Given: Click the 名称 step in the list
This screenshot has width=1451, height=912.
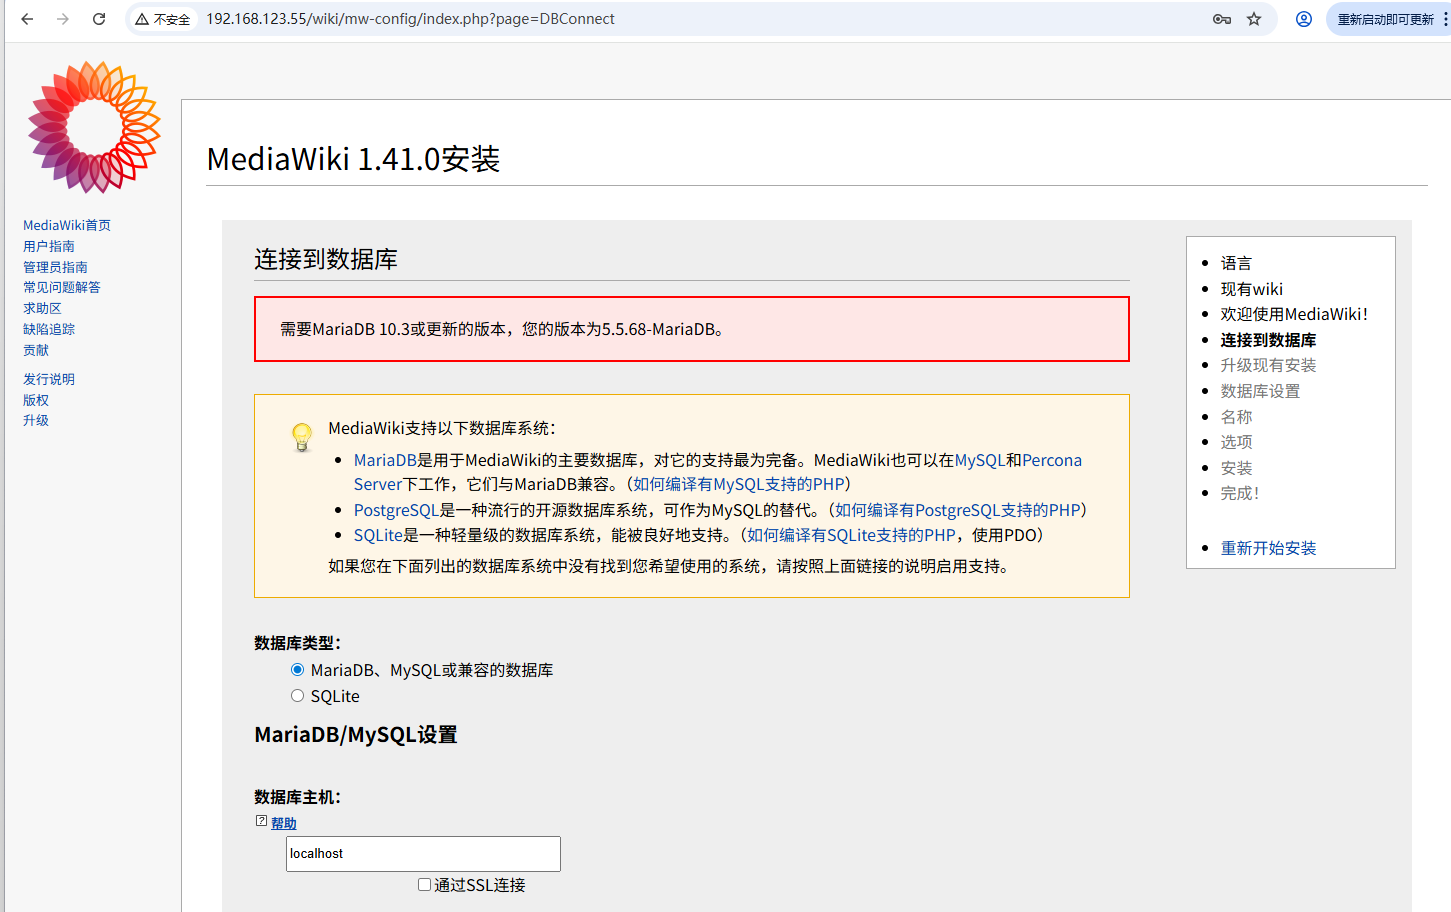Looking at the screenshot, I should pyautogui.click(x=1236, y=417).
